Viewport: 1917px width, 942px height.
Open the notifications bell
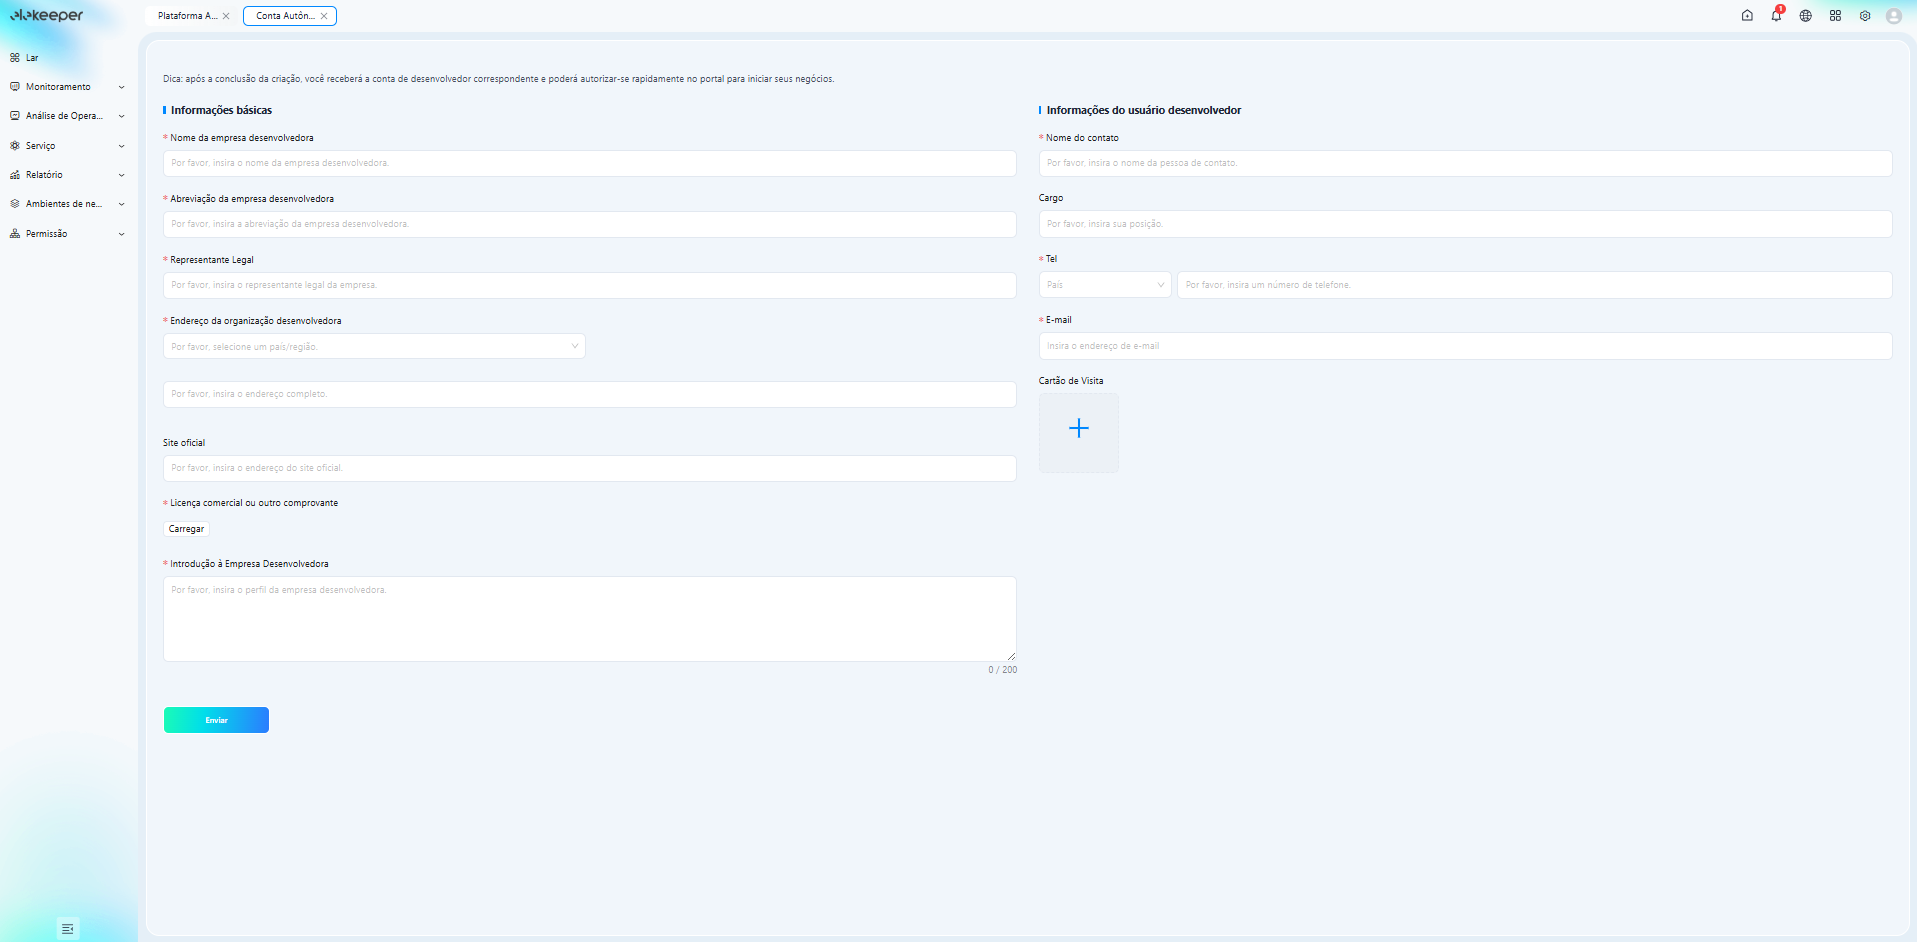tap(1776, 16)
